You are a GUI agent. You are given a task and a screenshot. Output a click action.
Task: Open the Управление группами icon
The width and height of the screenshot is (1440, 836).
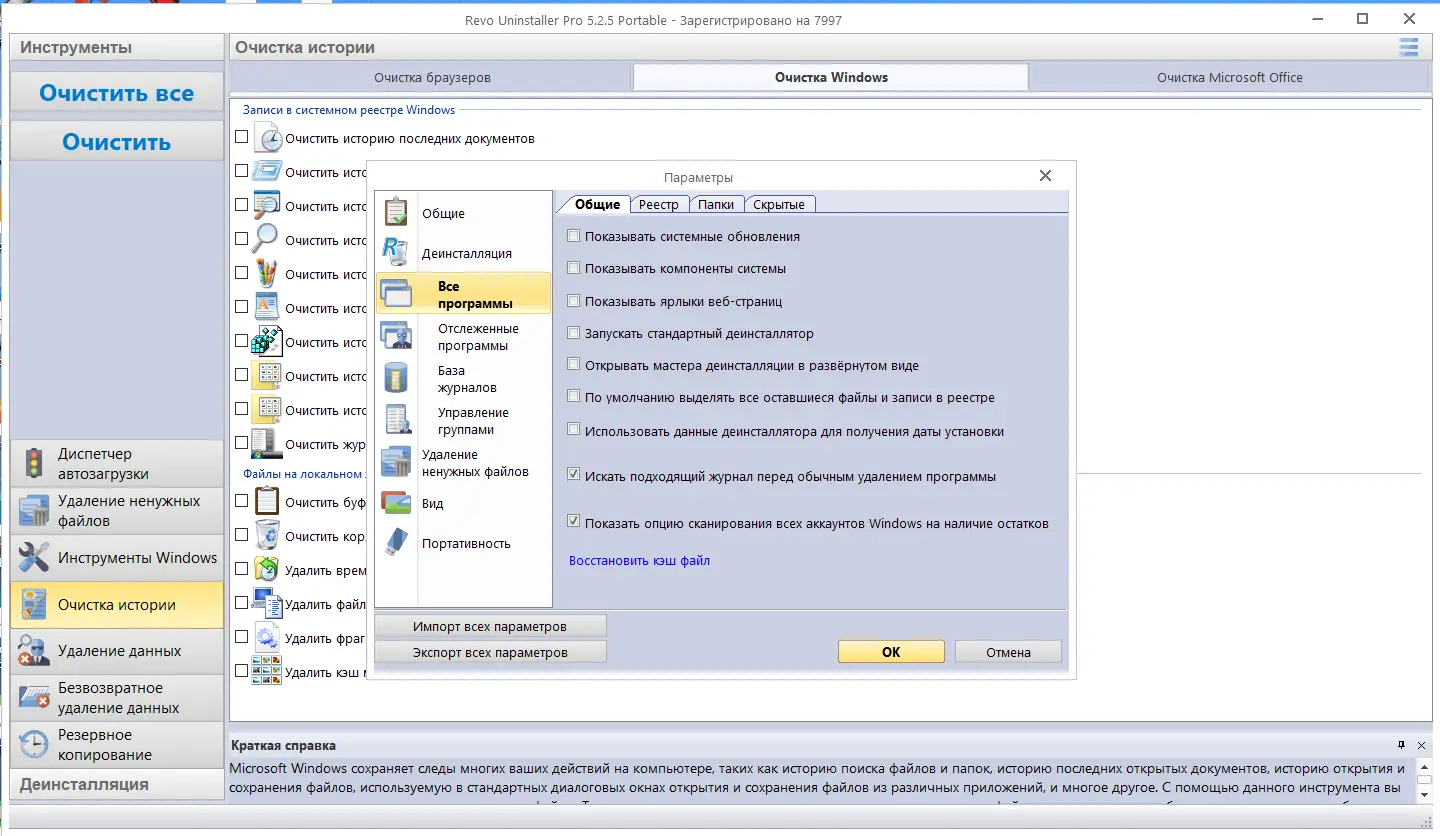(396, 420)
